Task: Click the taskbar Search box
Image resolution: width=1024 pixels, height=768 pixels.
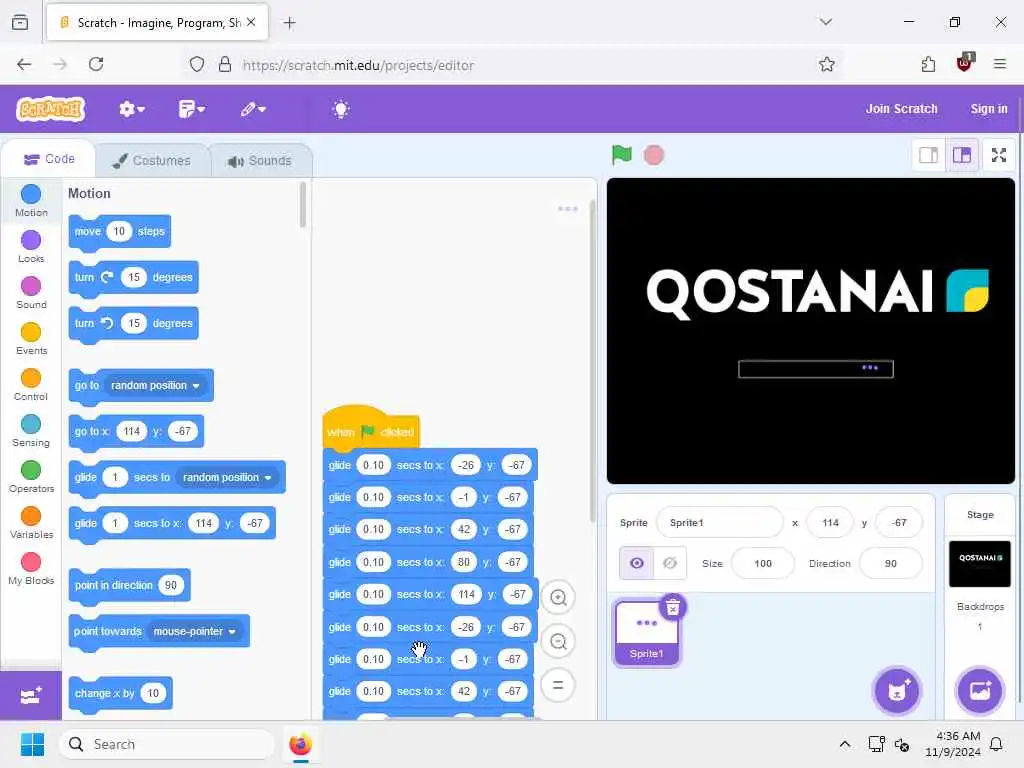Action: point(167,744)
